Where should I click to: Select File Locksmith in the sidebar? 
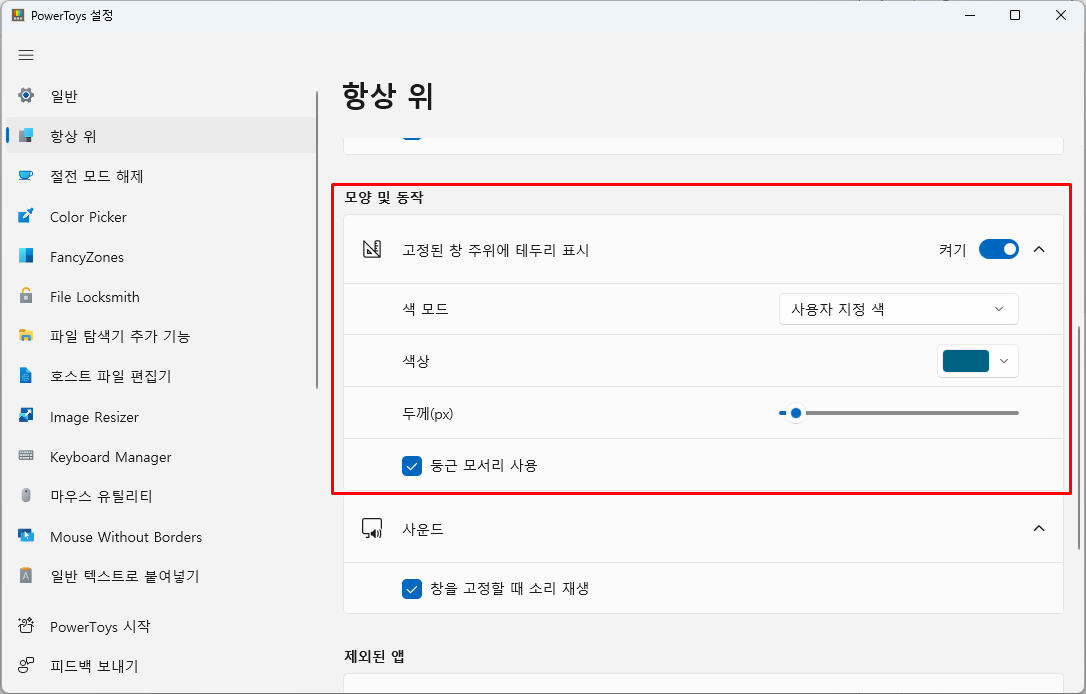point(161,296)
